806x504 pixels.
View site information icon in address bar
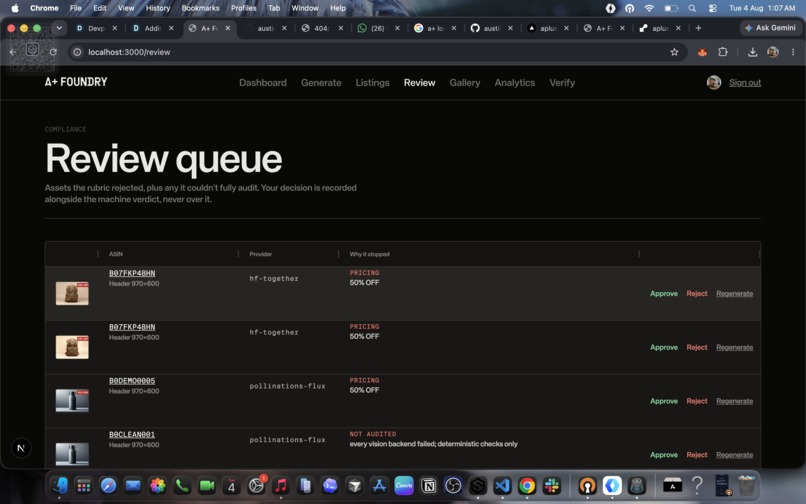coord(77,52)
